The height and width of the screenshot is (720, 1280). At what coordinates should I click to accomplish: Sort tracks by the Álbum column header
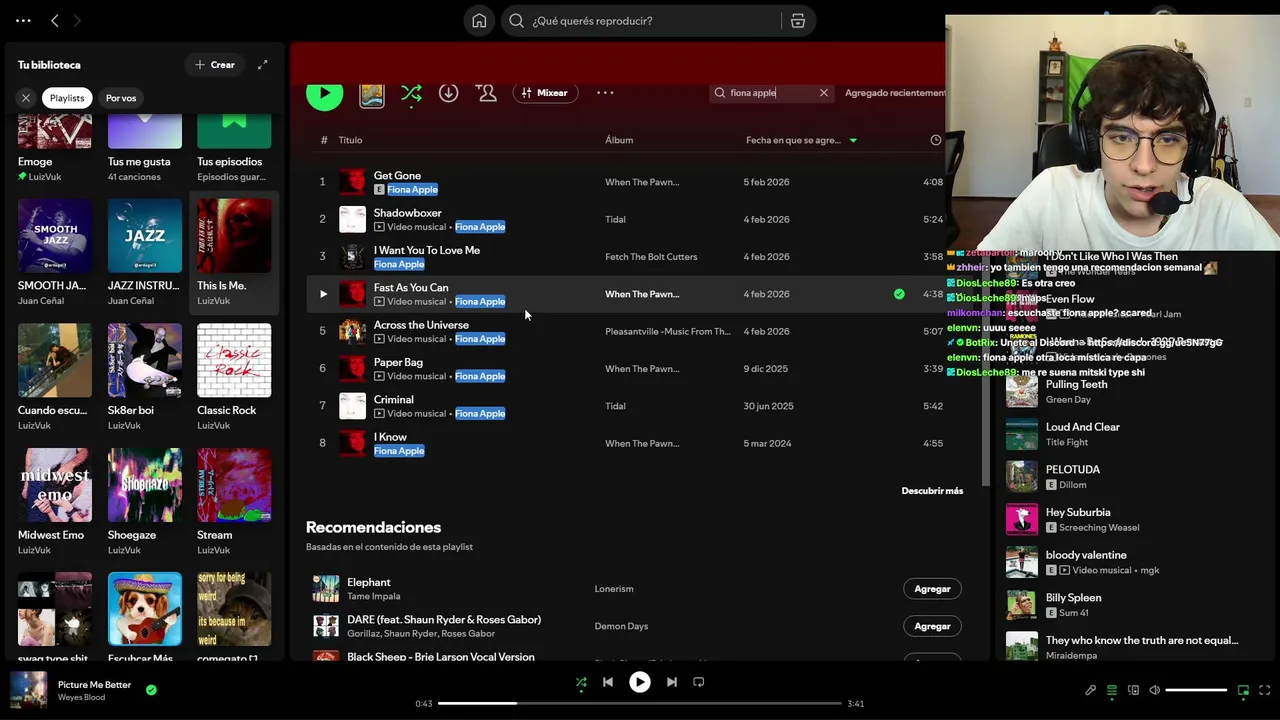[619, 140]
